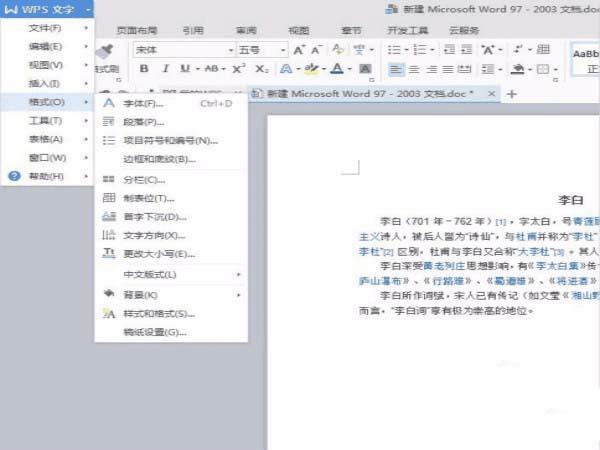Open 视图(V) menu
Screen dimensions: 600x450
point(47,65)
